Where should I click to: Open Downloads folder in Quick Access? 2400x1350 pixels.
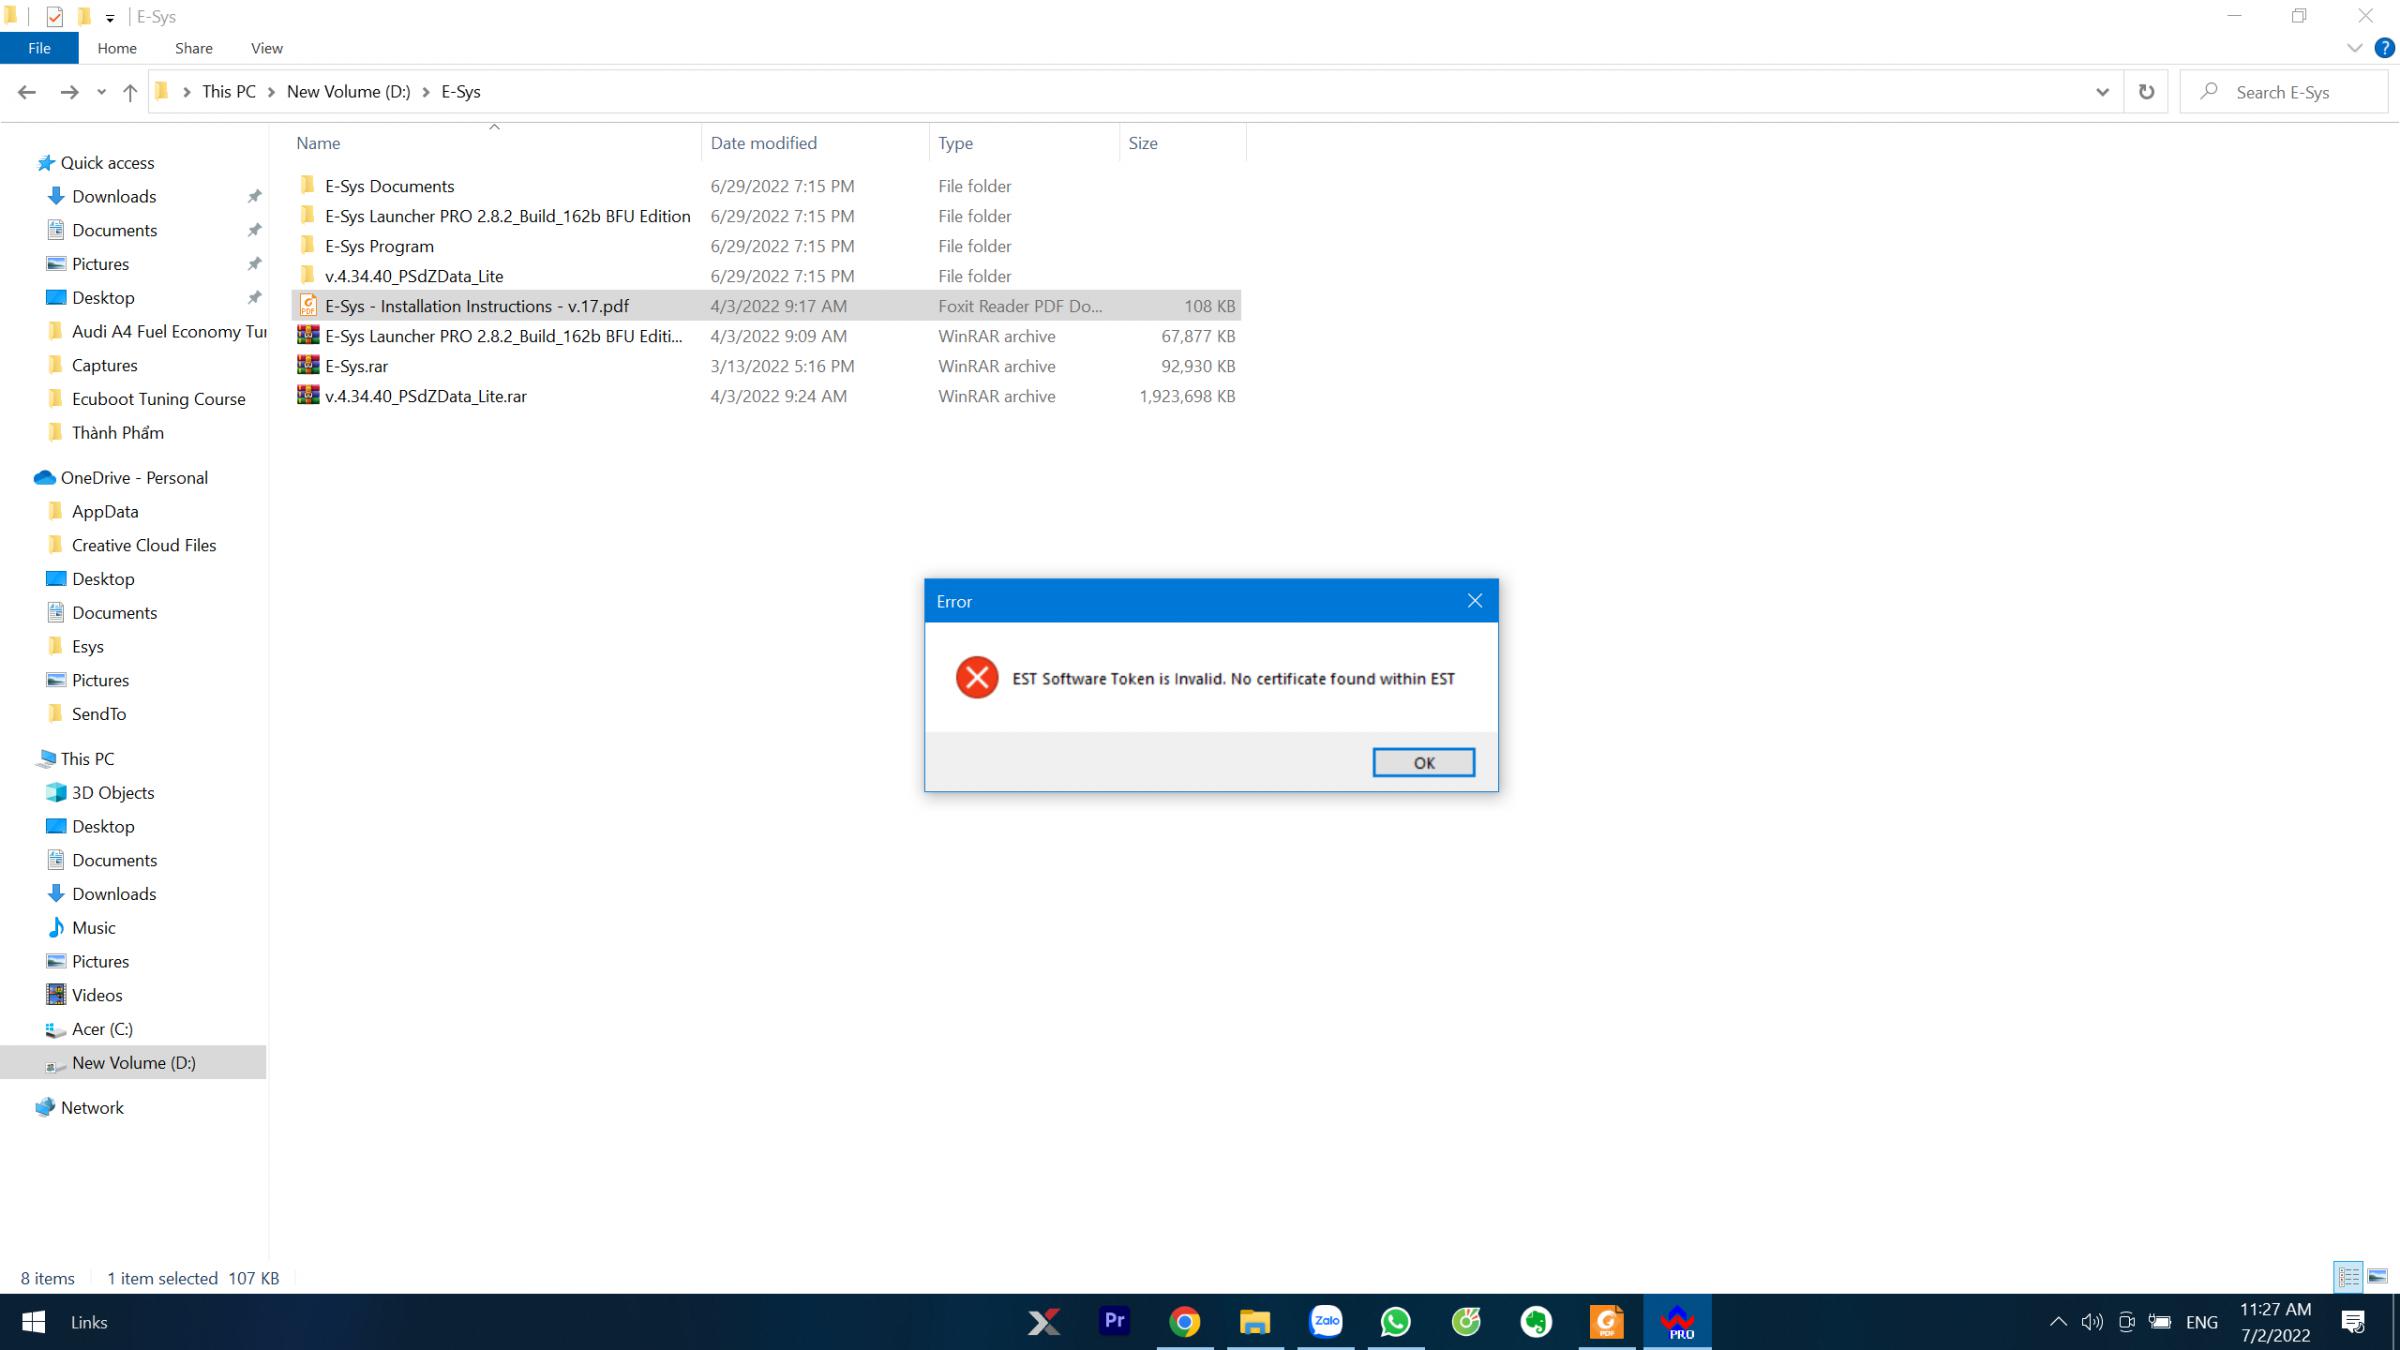[x=114, y=196]
